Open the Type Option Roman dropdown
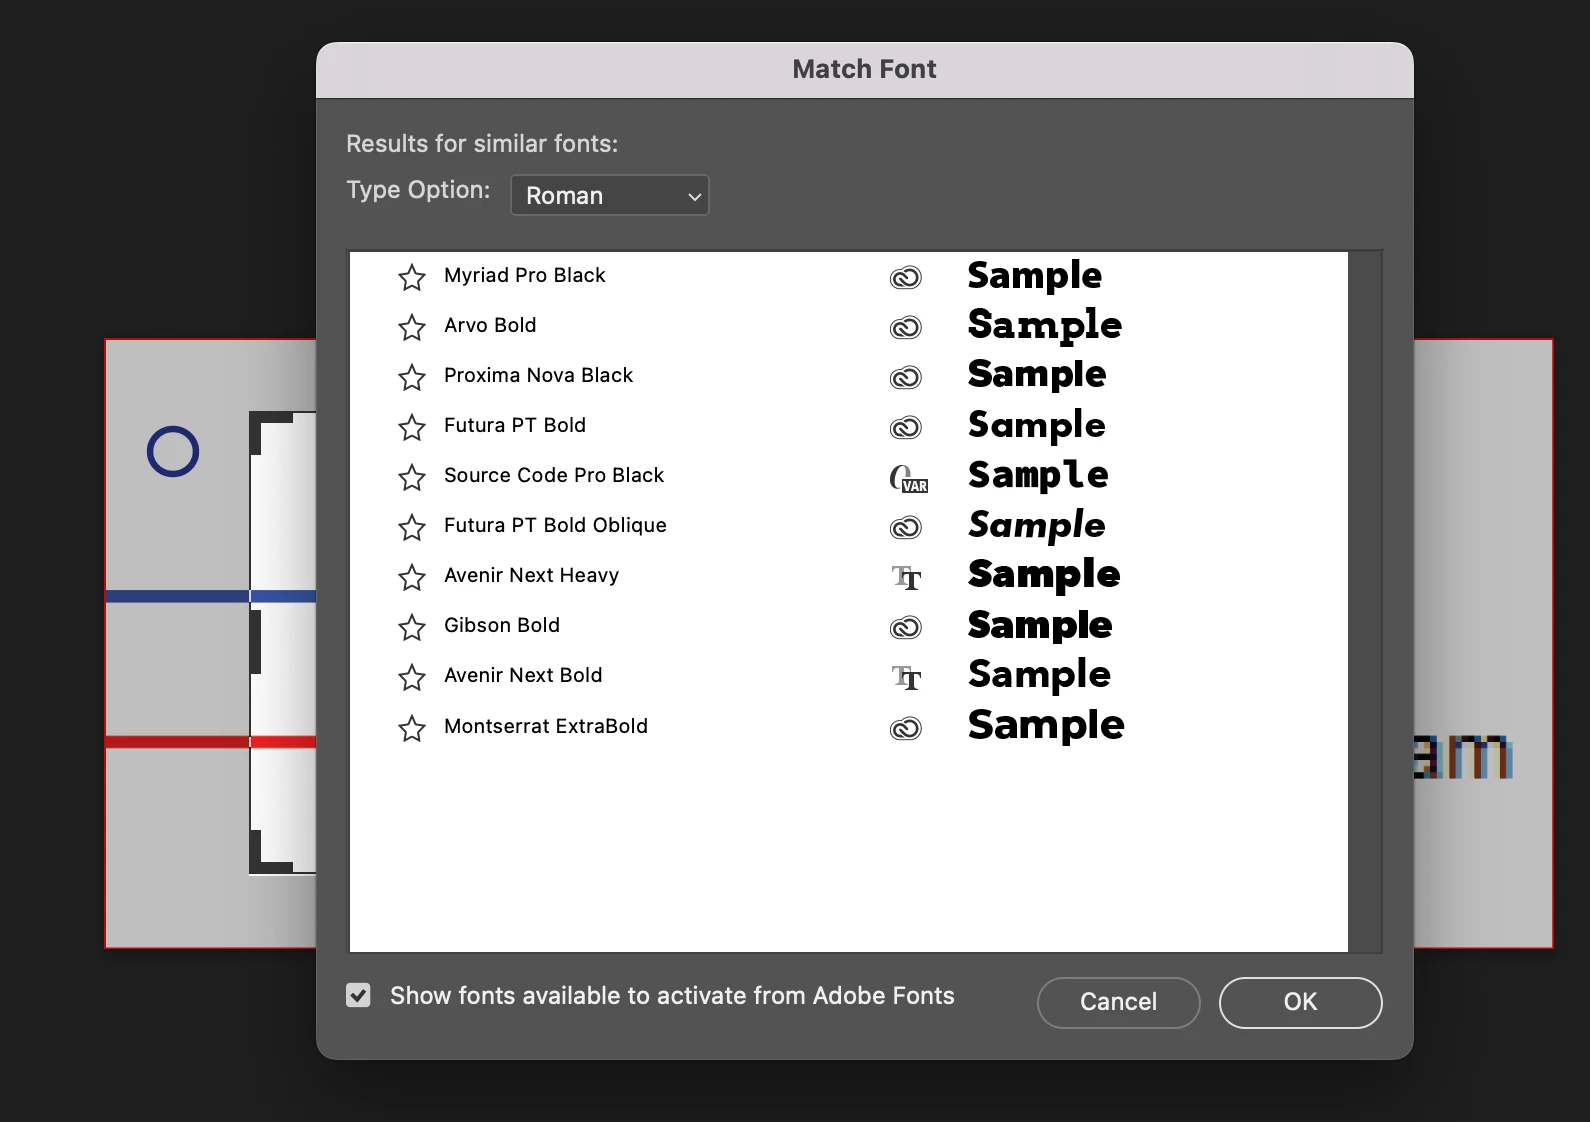Viewport: 1590px width, 1122px height. click(x=610, y=195)
